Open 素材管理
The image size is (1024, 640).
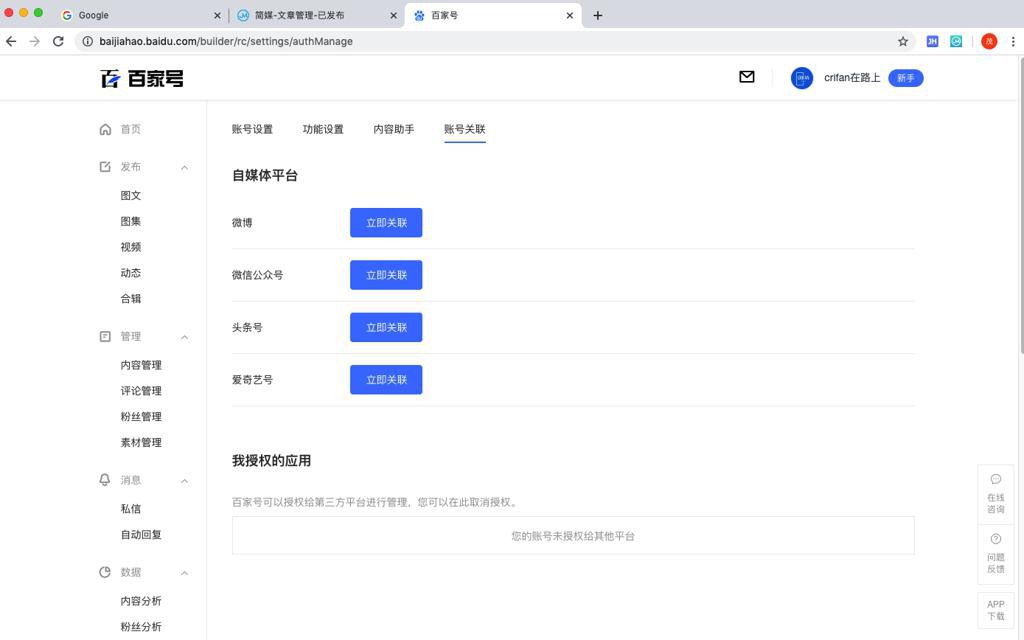141,442
